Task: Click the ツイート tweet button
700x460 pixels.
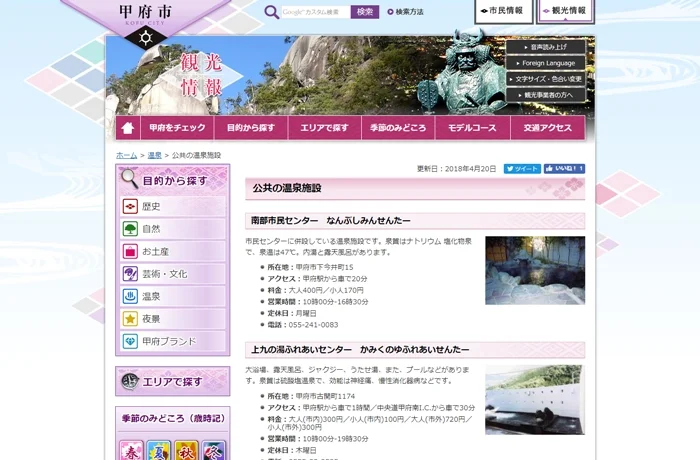Action: (522, 169)
